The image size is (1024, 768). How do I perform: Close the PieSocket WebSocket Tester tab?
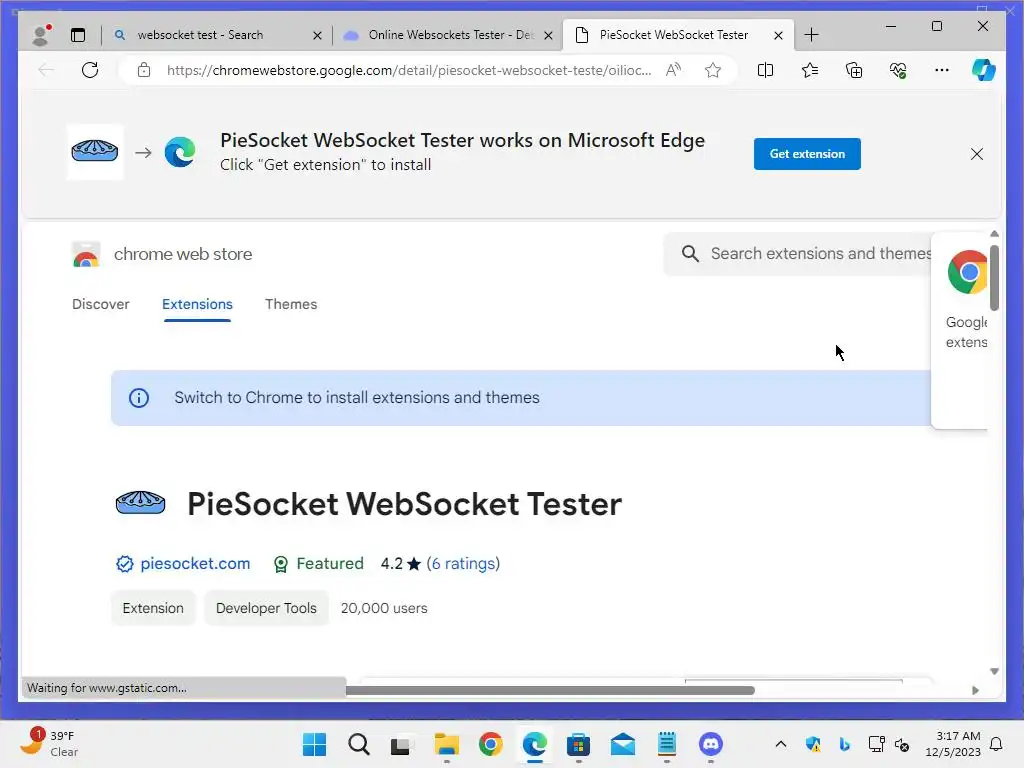click(x=778, y=35)
